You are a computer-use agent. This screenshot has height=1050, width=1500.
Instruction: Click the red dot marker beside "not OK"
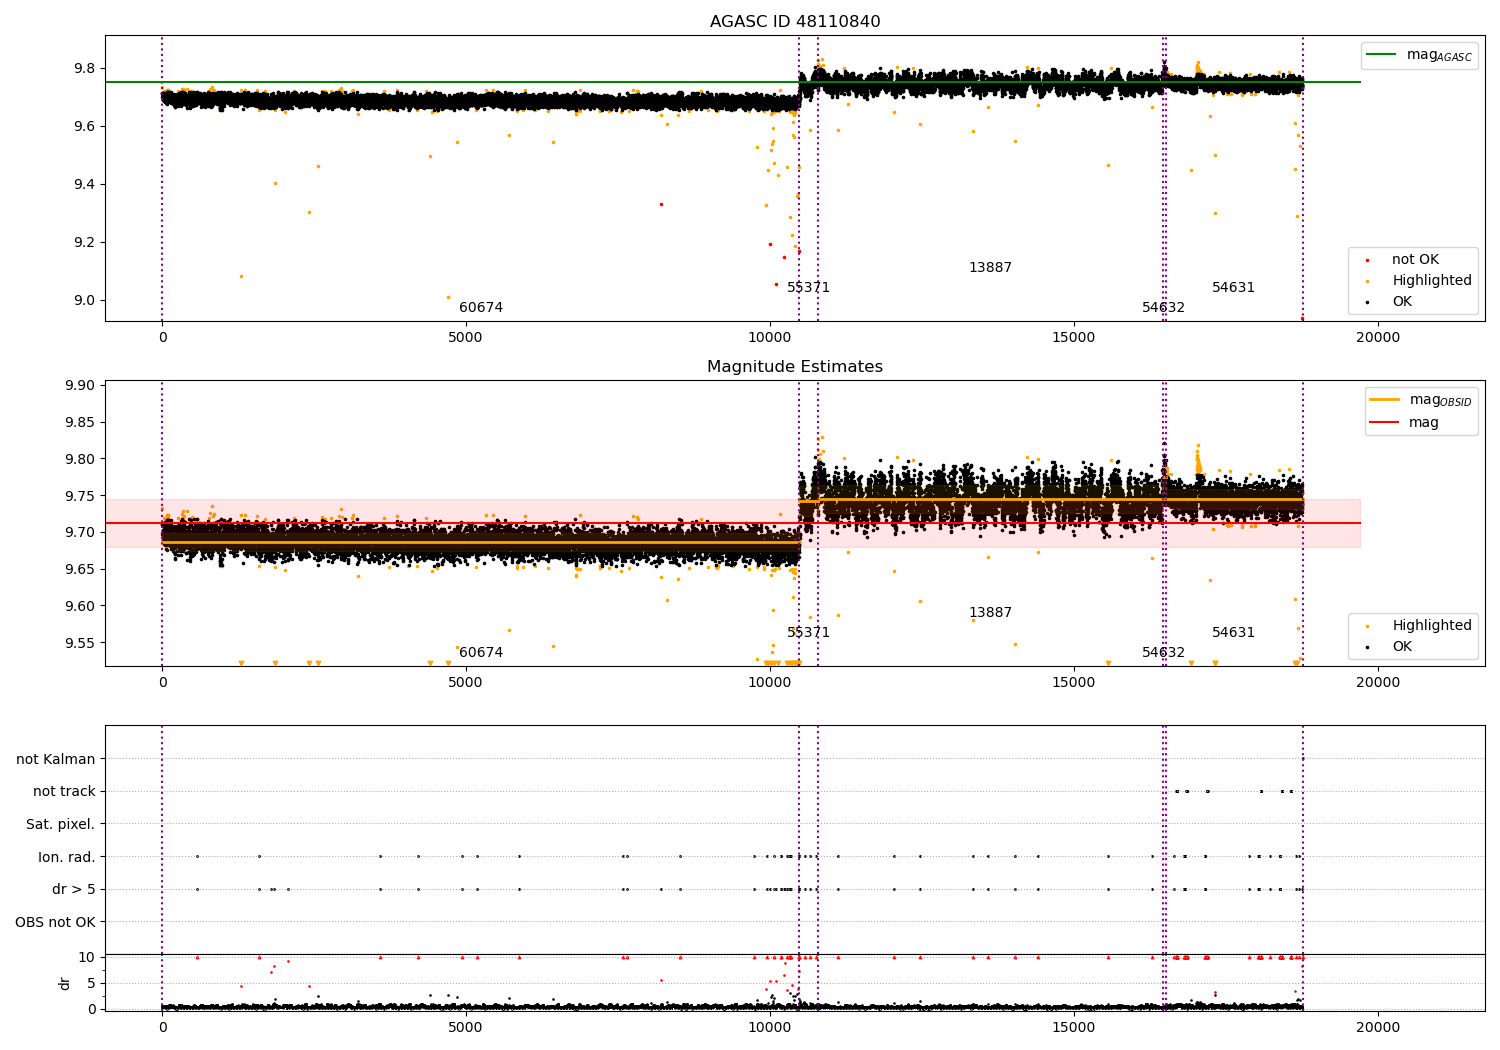[x=1368, y=261]
